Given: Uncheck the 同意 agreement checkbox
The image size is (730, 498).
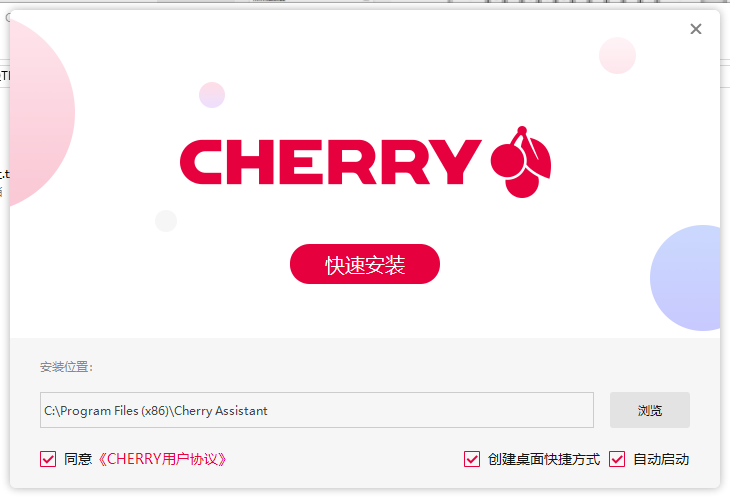Looking at the screenshot, I should [x=48, y=459].
